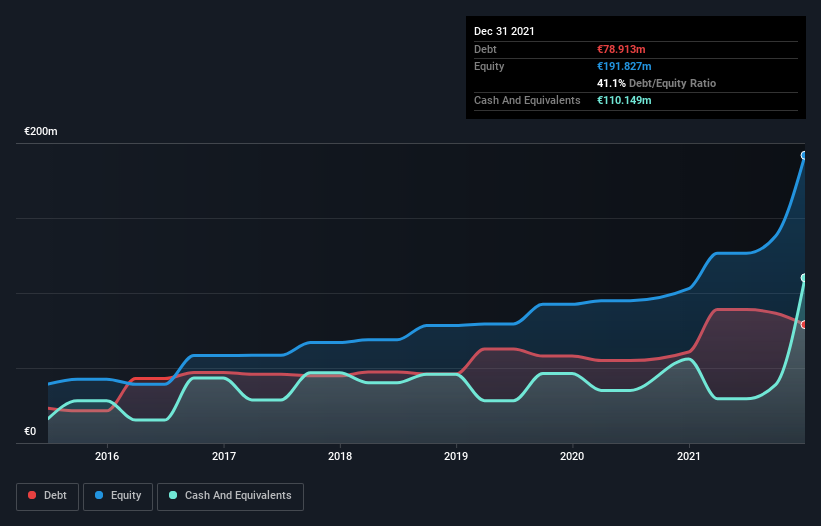Image resolution: width=821 pixels, height=526 pixels.
Task: Click Cash And Equivalents label in tooltip
Action: [527, 100]
